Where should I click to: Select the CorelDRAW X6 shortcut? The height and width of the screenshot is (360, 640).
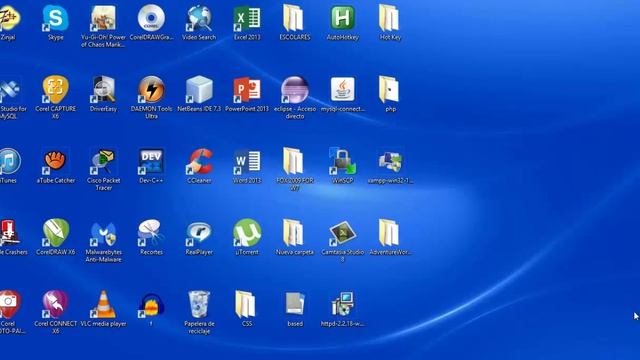click(x=56, y=233)
